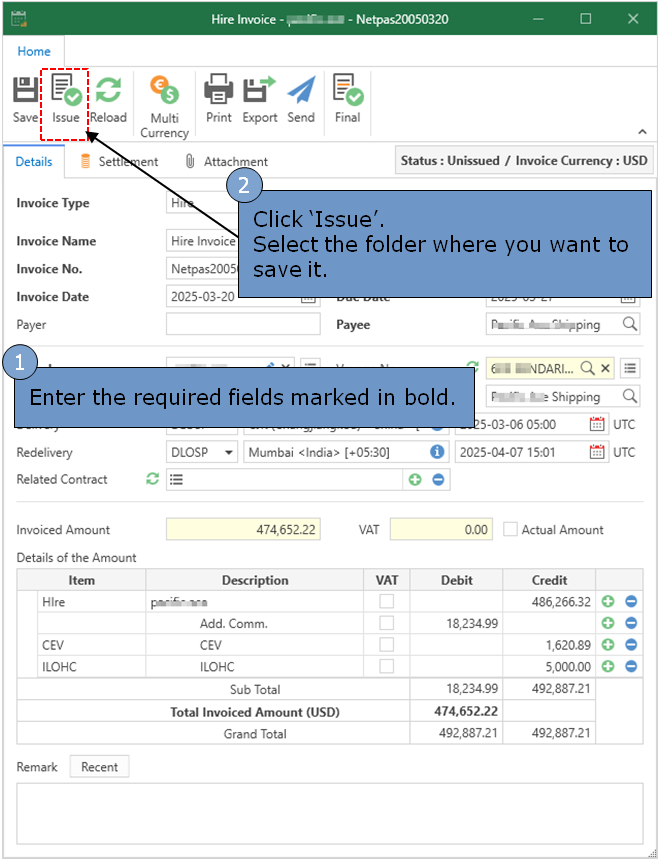Open the Redelivery date calendar picker
This screenshot has width=659, height=860.
click(x=597, y=452)
